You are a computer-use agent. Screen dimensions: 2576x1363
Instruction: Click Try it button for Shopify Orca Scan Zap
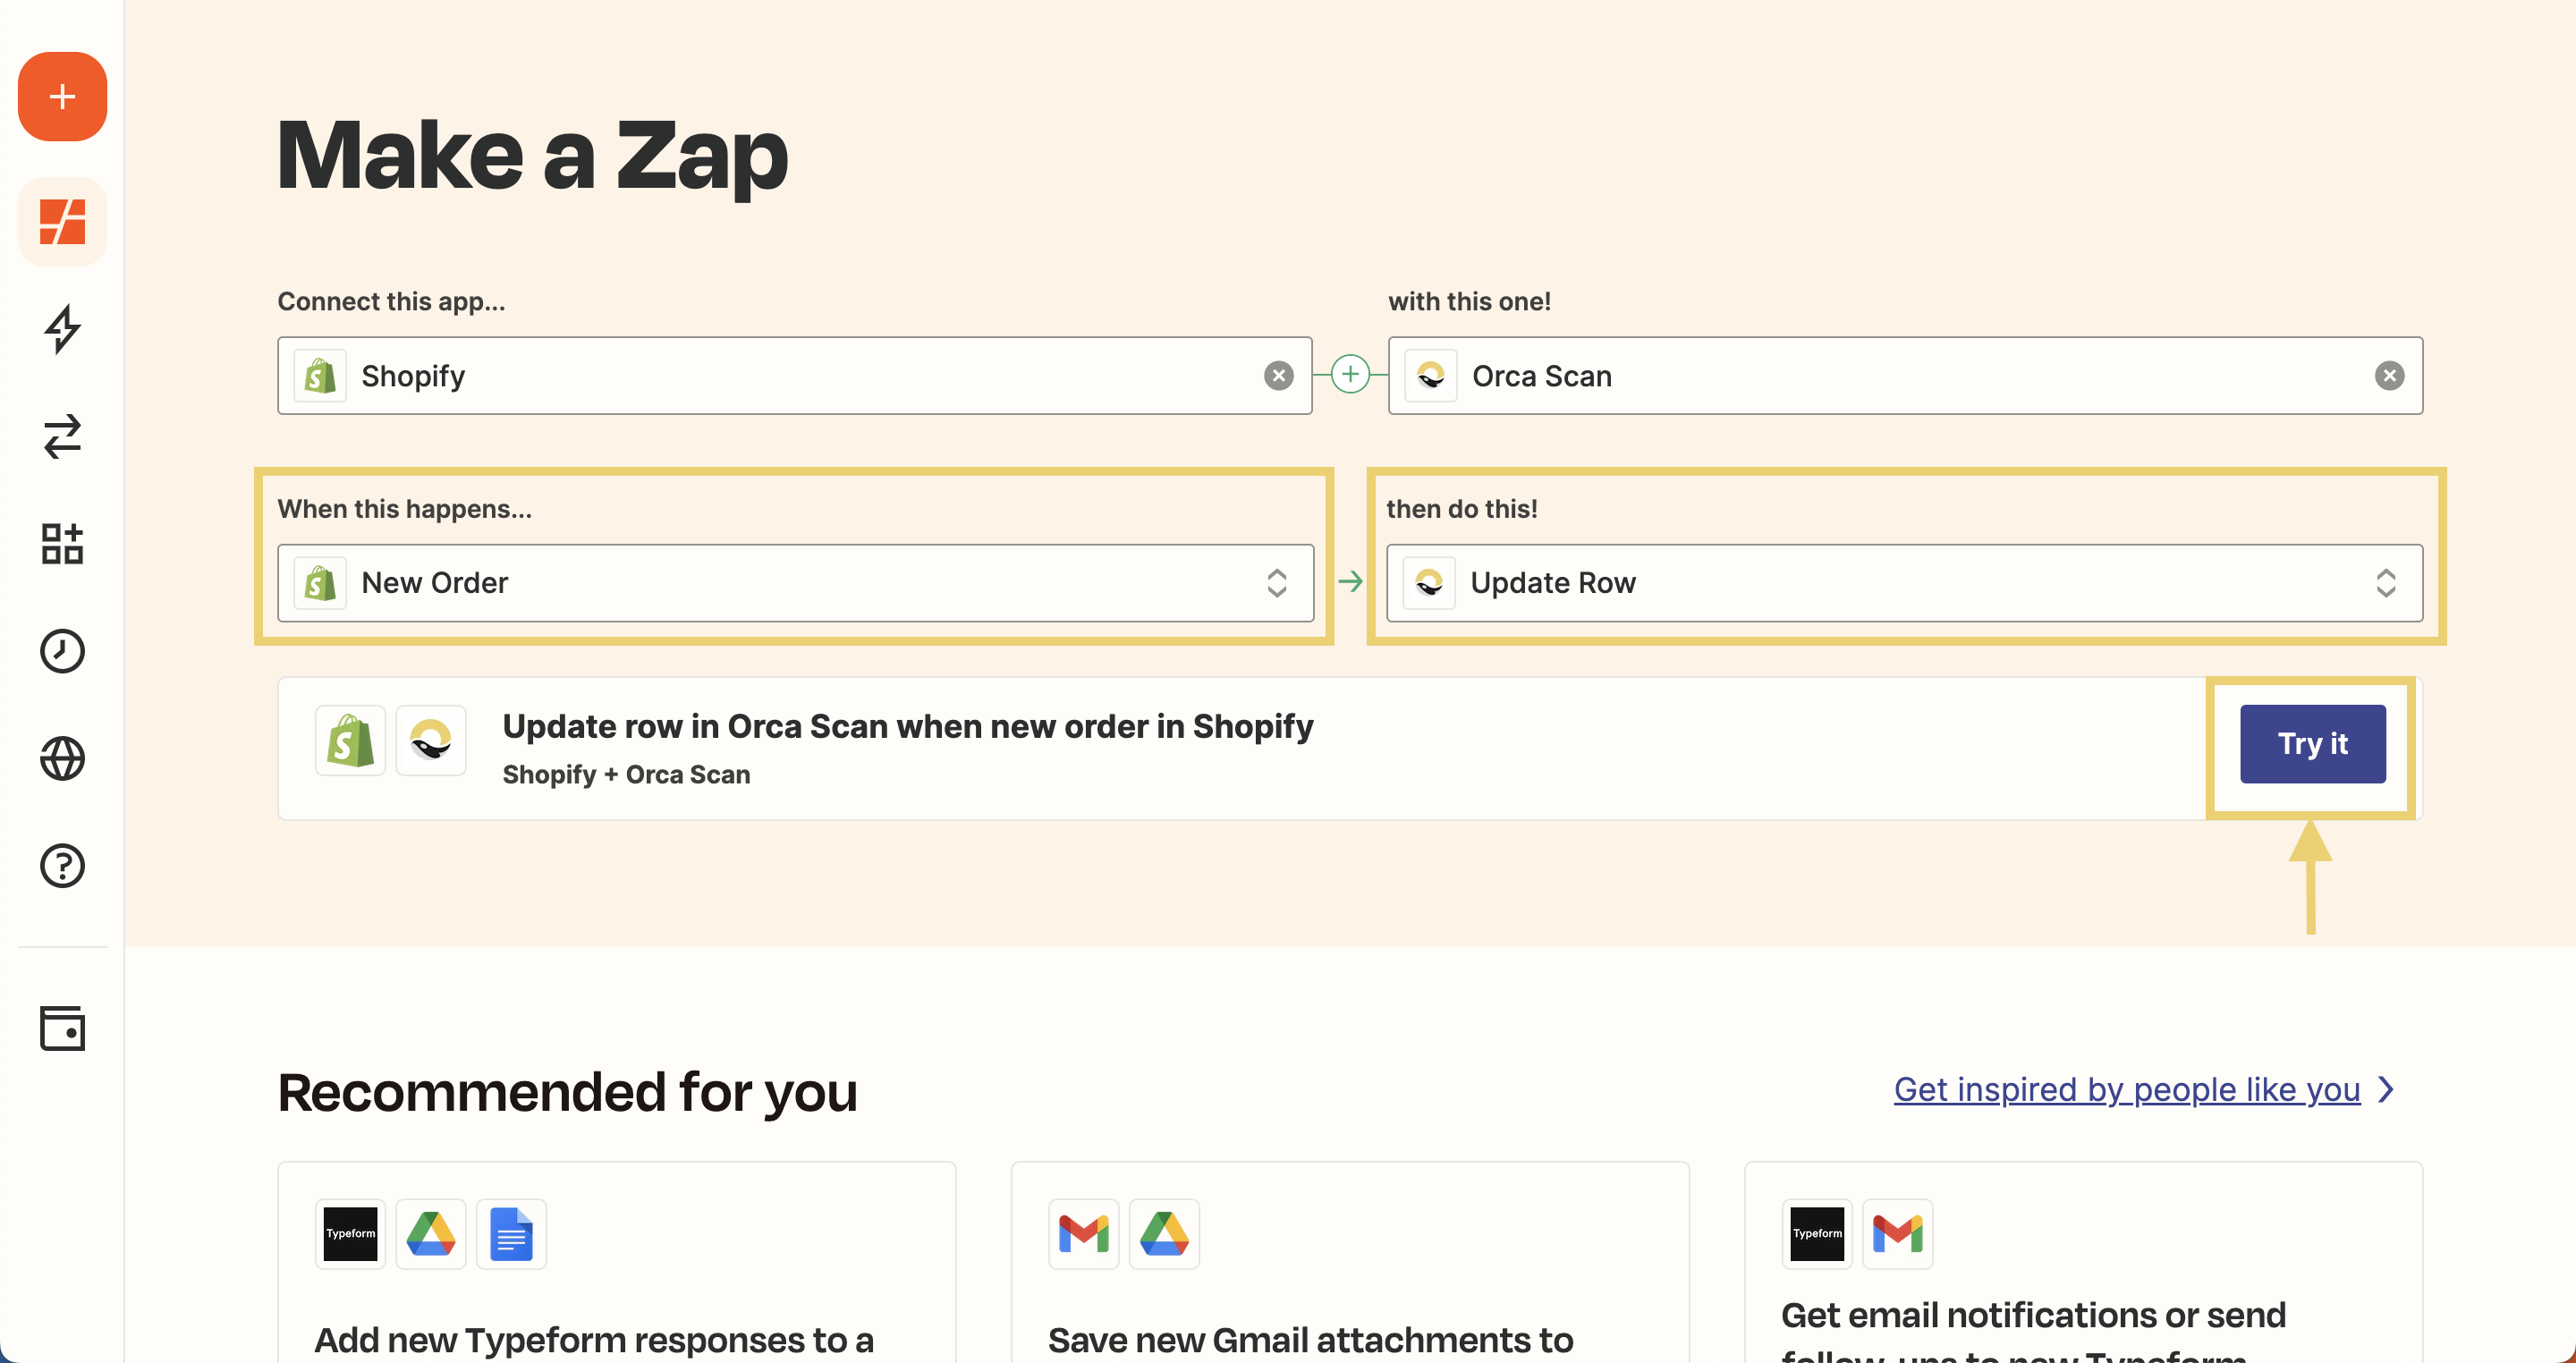pos(2310,744)
